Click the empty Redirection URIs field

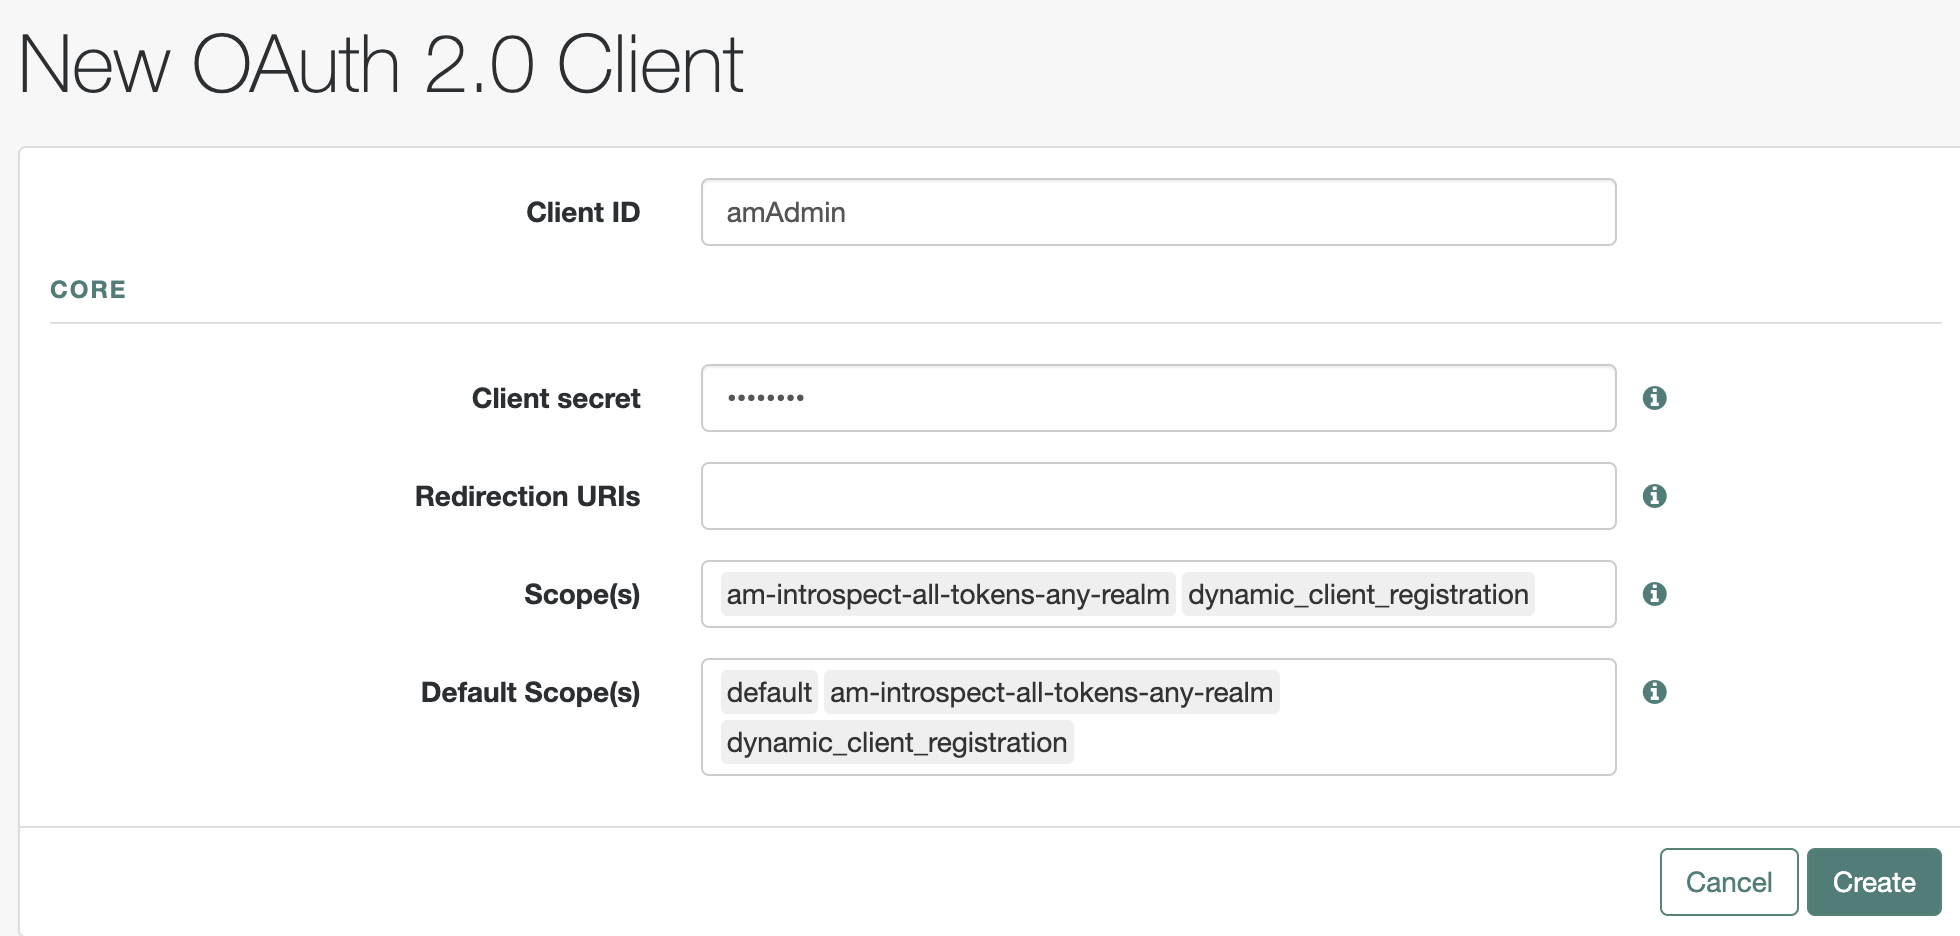click(x=1158, y=496)
